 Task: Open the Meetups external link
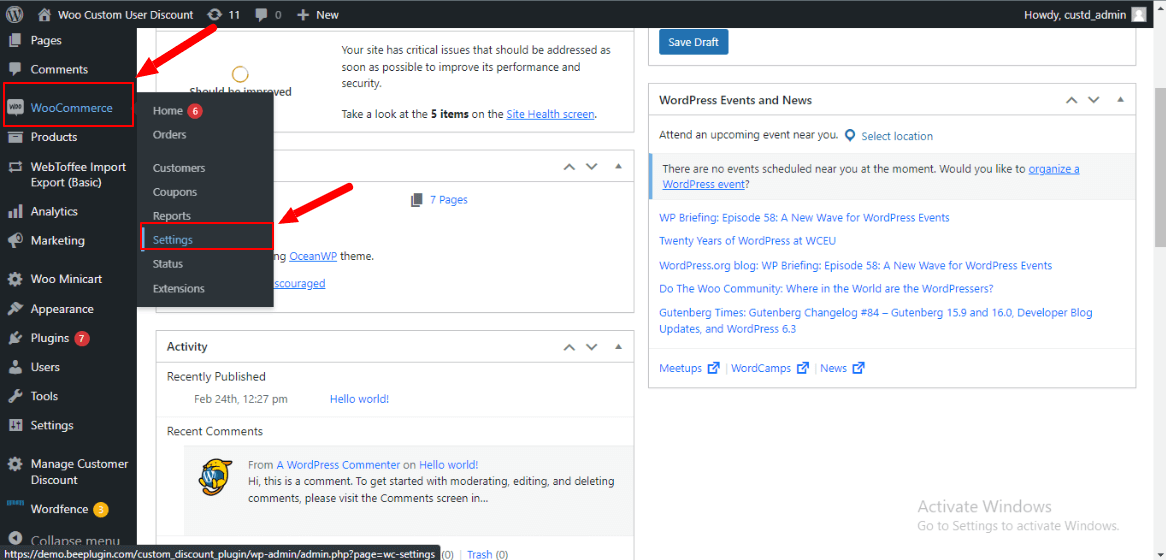689,368
